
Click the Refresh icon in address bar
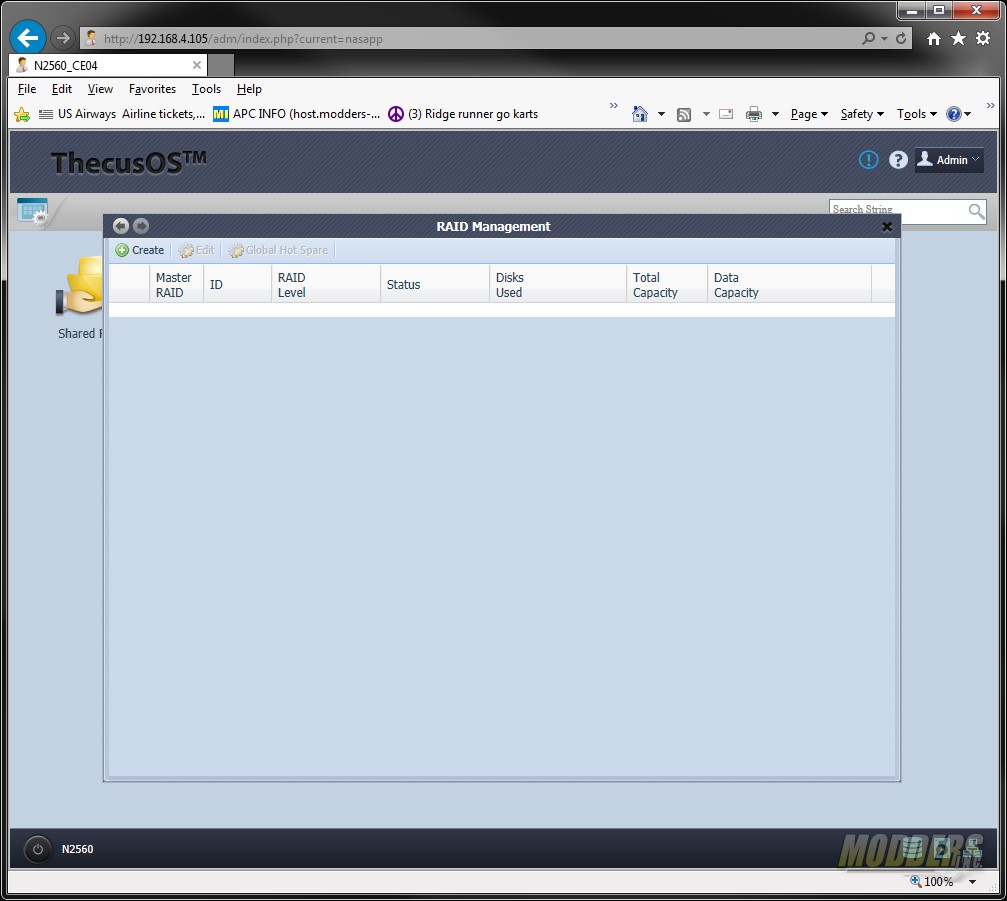[901, 39]
